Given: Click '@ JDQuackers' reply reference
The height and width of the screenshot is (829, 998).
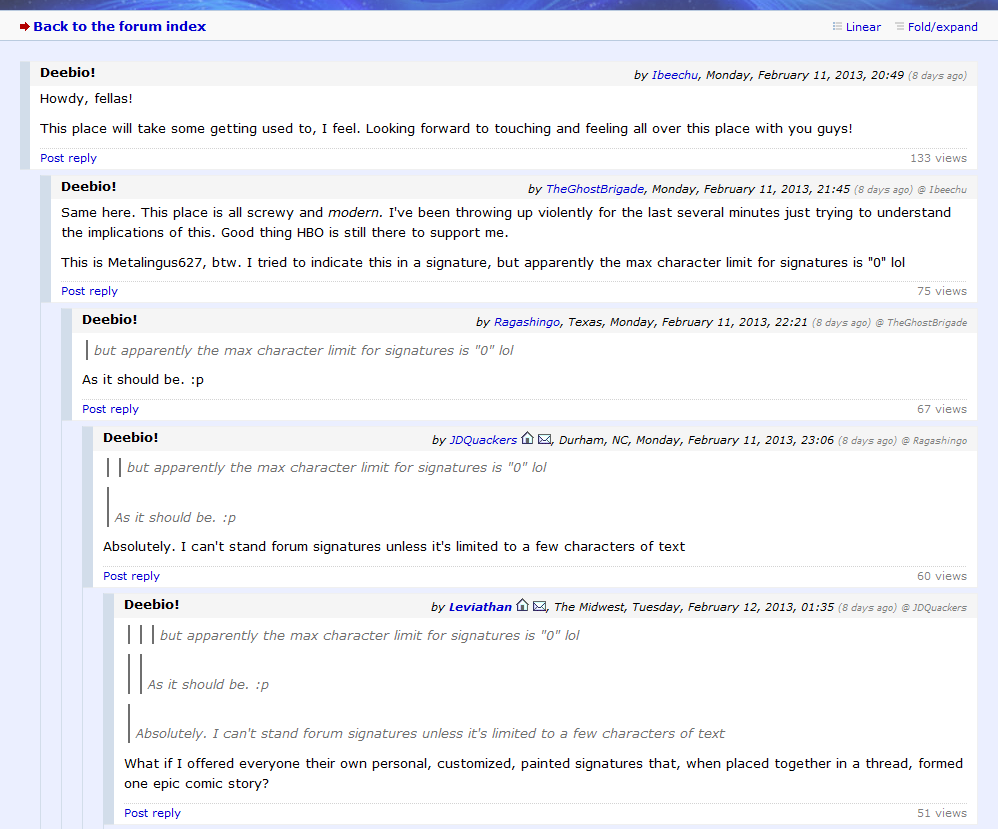Looking at the screenshot, I should coord(934,607).
